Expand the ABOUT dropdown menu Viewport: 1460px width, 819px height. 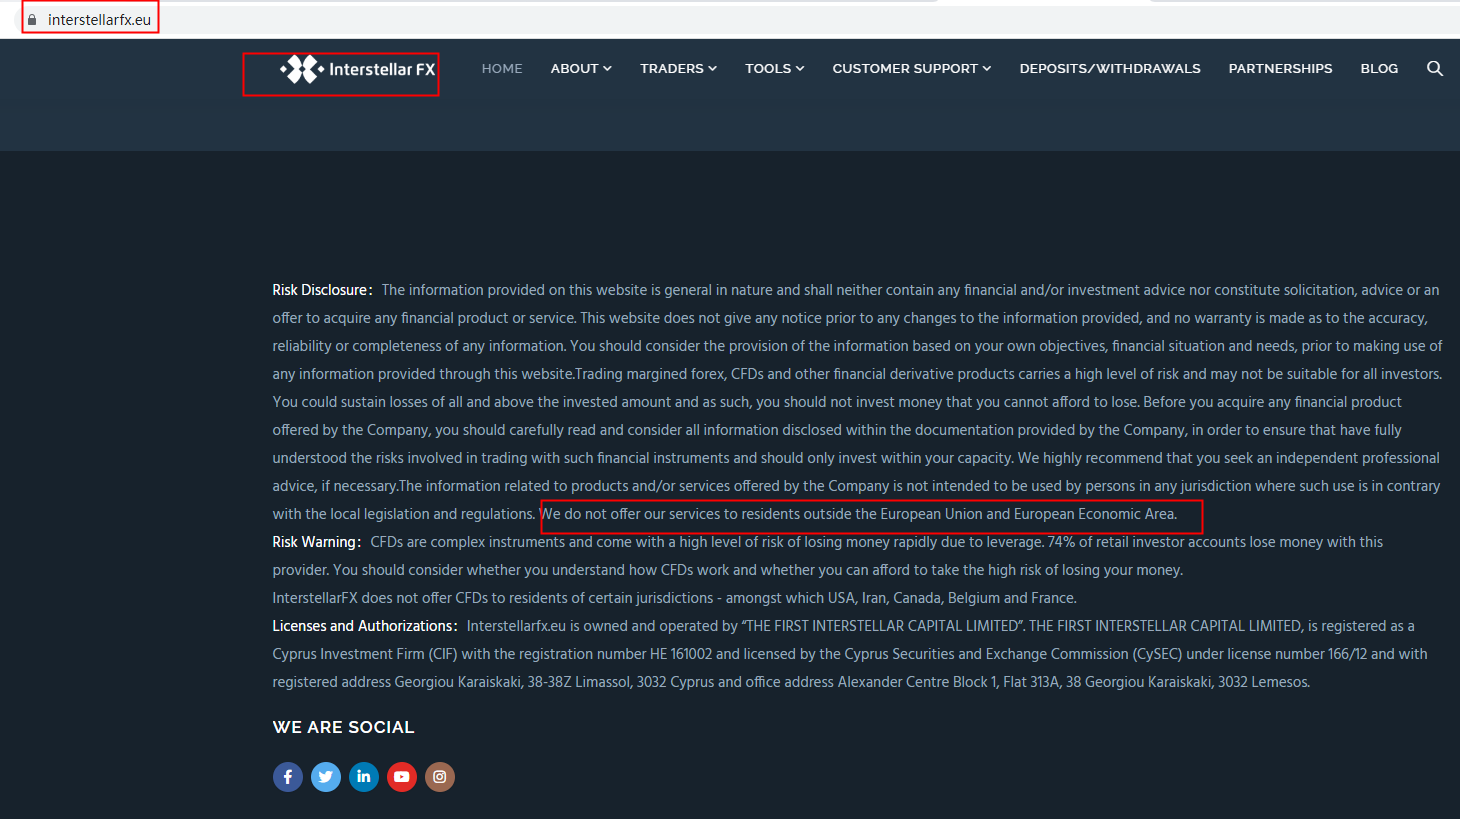581,69
